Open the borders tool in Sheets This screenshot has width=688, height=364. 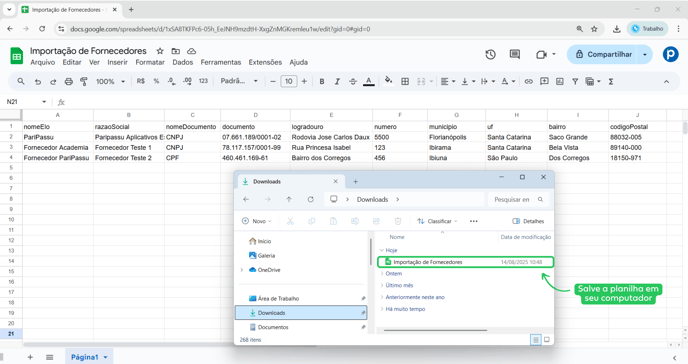click(x=405, y=82)
